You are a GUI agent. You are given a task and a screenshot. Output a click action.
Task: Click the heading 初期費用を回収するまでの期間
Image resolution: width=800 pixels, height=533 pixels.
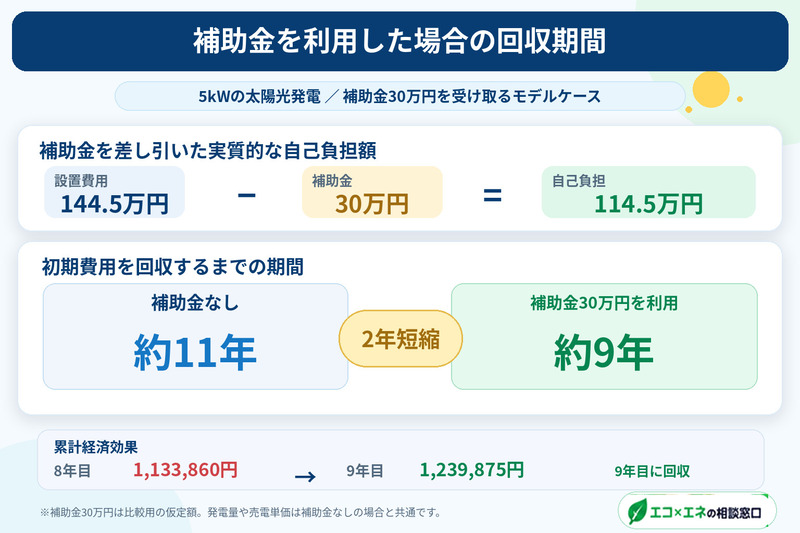173,266
